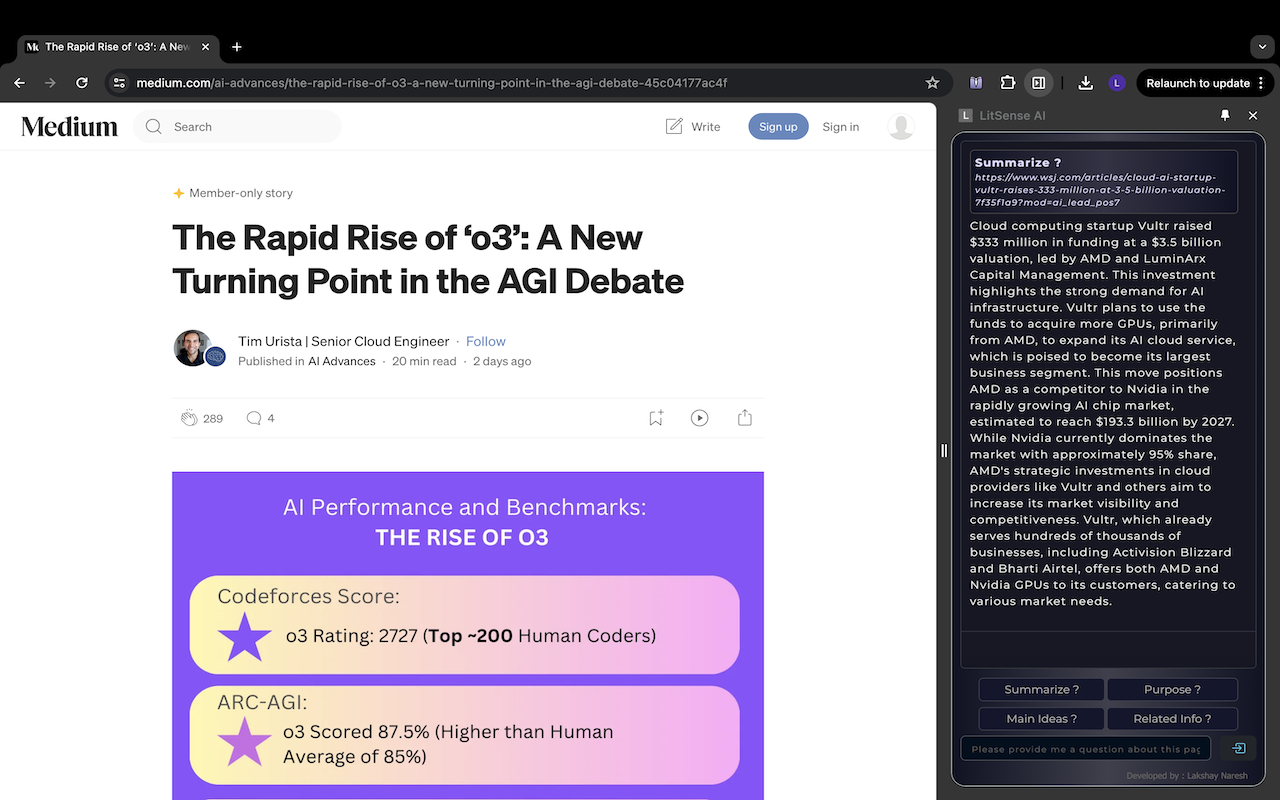This screenshot has width=1280, height=800.
Task: Open the Medium user avatar menu
Action: point(901,127)
